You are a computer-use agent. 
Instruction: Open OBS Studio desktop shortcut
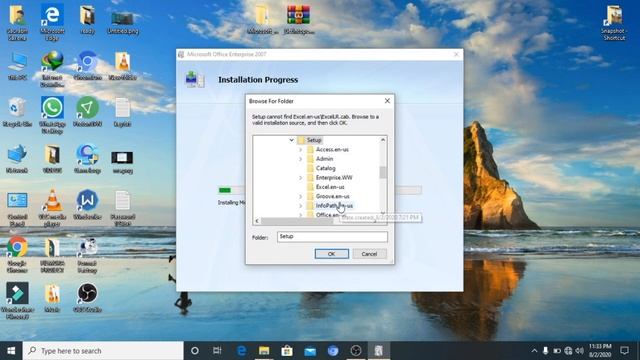point(87,298)
